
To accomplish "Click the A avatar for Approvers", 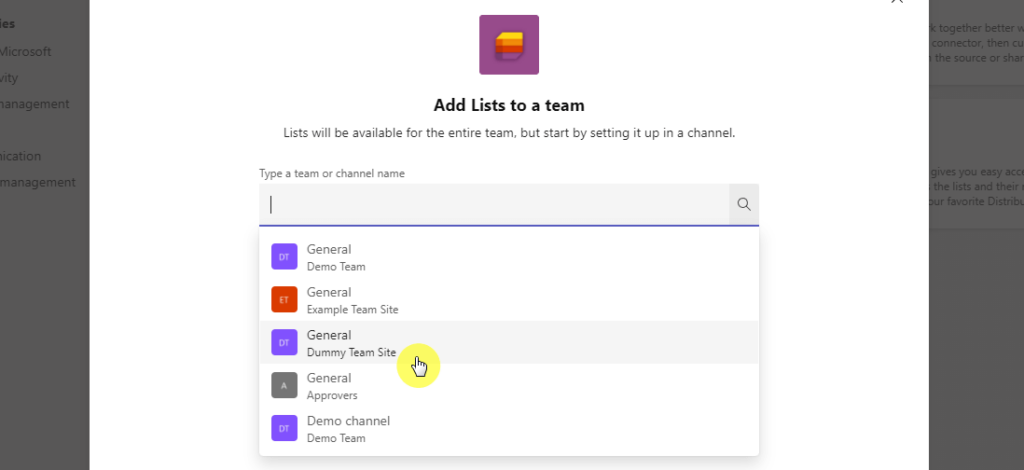I will tap(284, 385).
